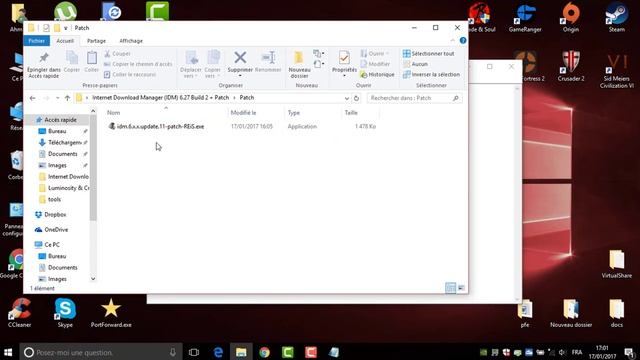
Task: Click Aucun selection option
Action: [x=416, y=64]
